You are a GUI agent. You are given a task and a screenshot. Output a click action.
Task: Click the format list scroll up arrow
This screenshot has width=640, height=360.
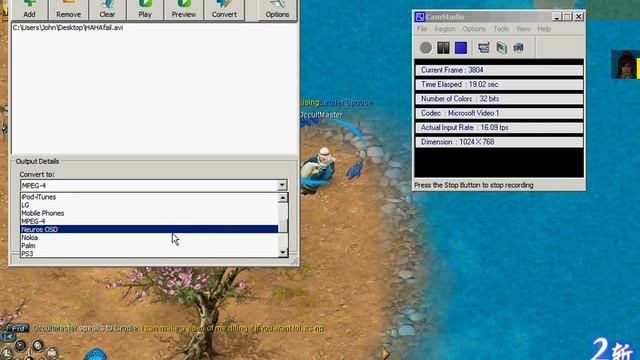click(283, 198)
